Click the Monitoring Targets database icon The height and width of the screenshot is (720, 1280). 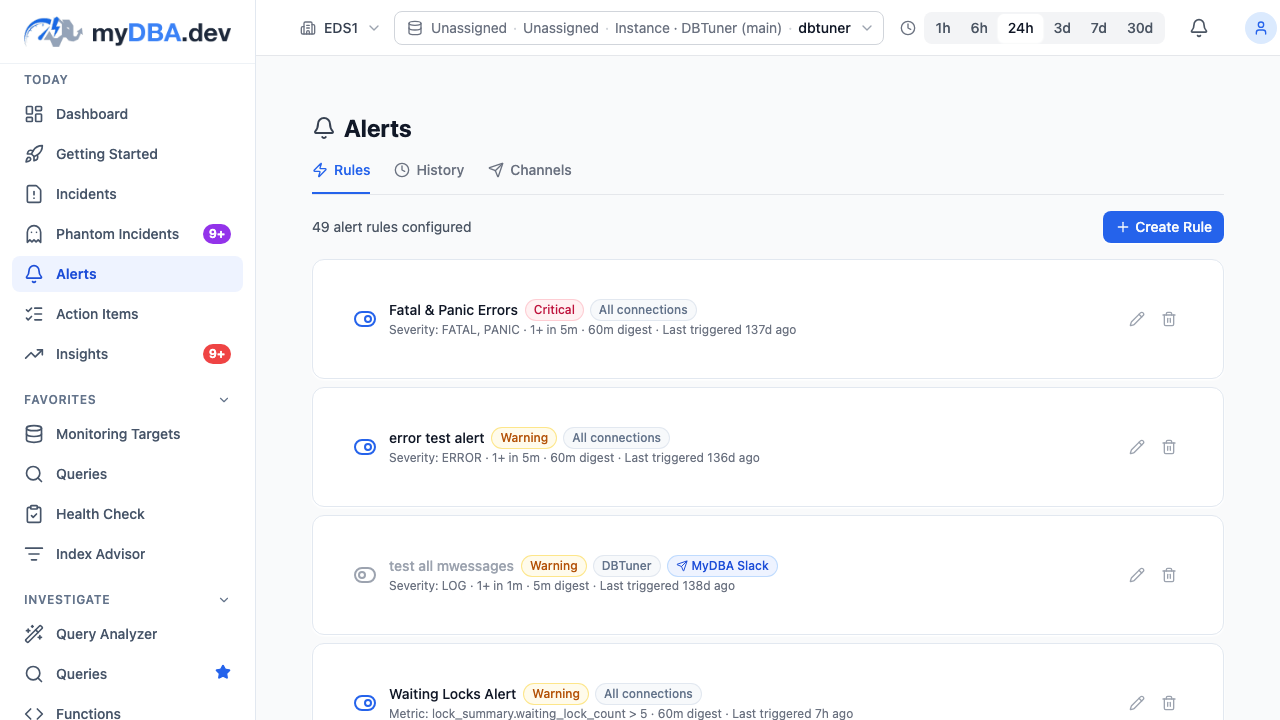(34, 434)
